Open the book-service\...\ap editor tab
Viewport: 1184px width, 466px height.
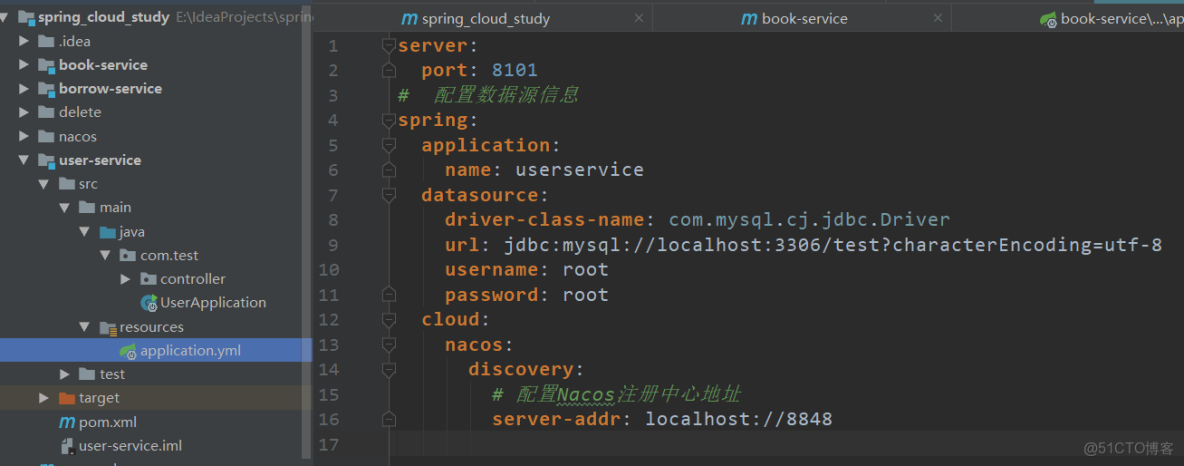pos(1068,19)
